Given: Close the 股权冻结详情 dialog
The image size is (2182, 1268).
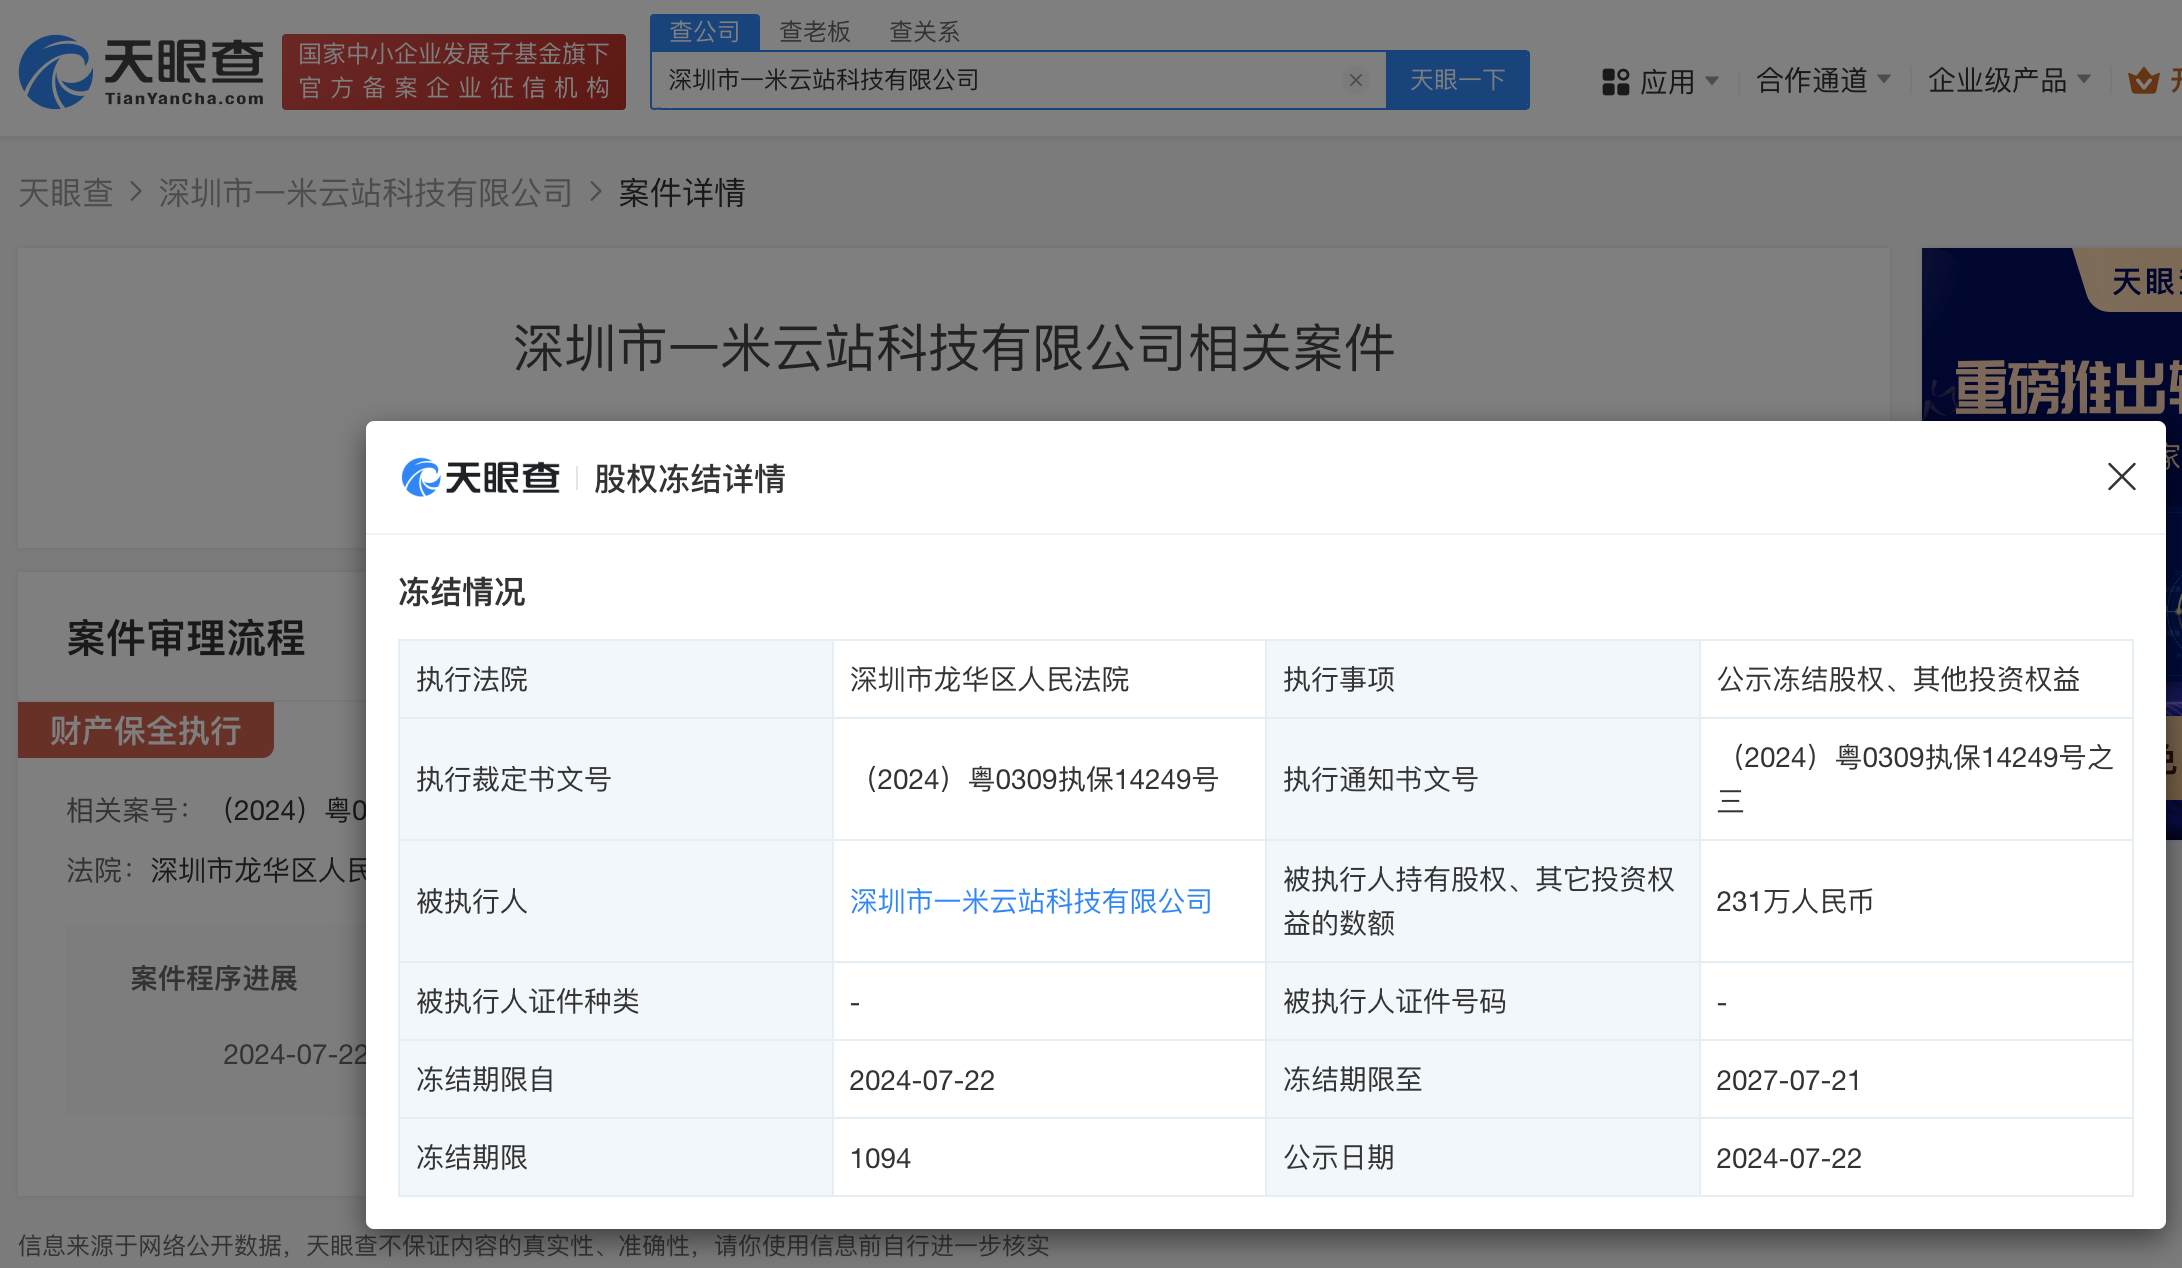Looking at the screenshot, I should coord(2121,476).
